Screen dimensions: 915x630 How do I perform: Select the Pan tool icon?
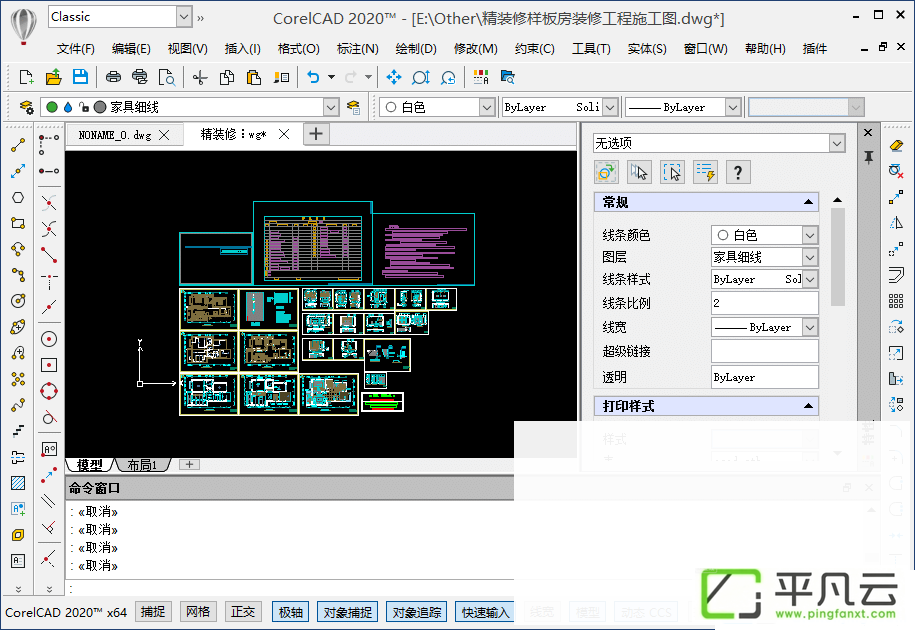click(394, 77)
